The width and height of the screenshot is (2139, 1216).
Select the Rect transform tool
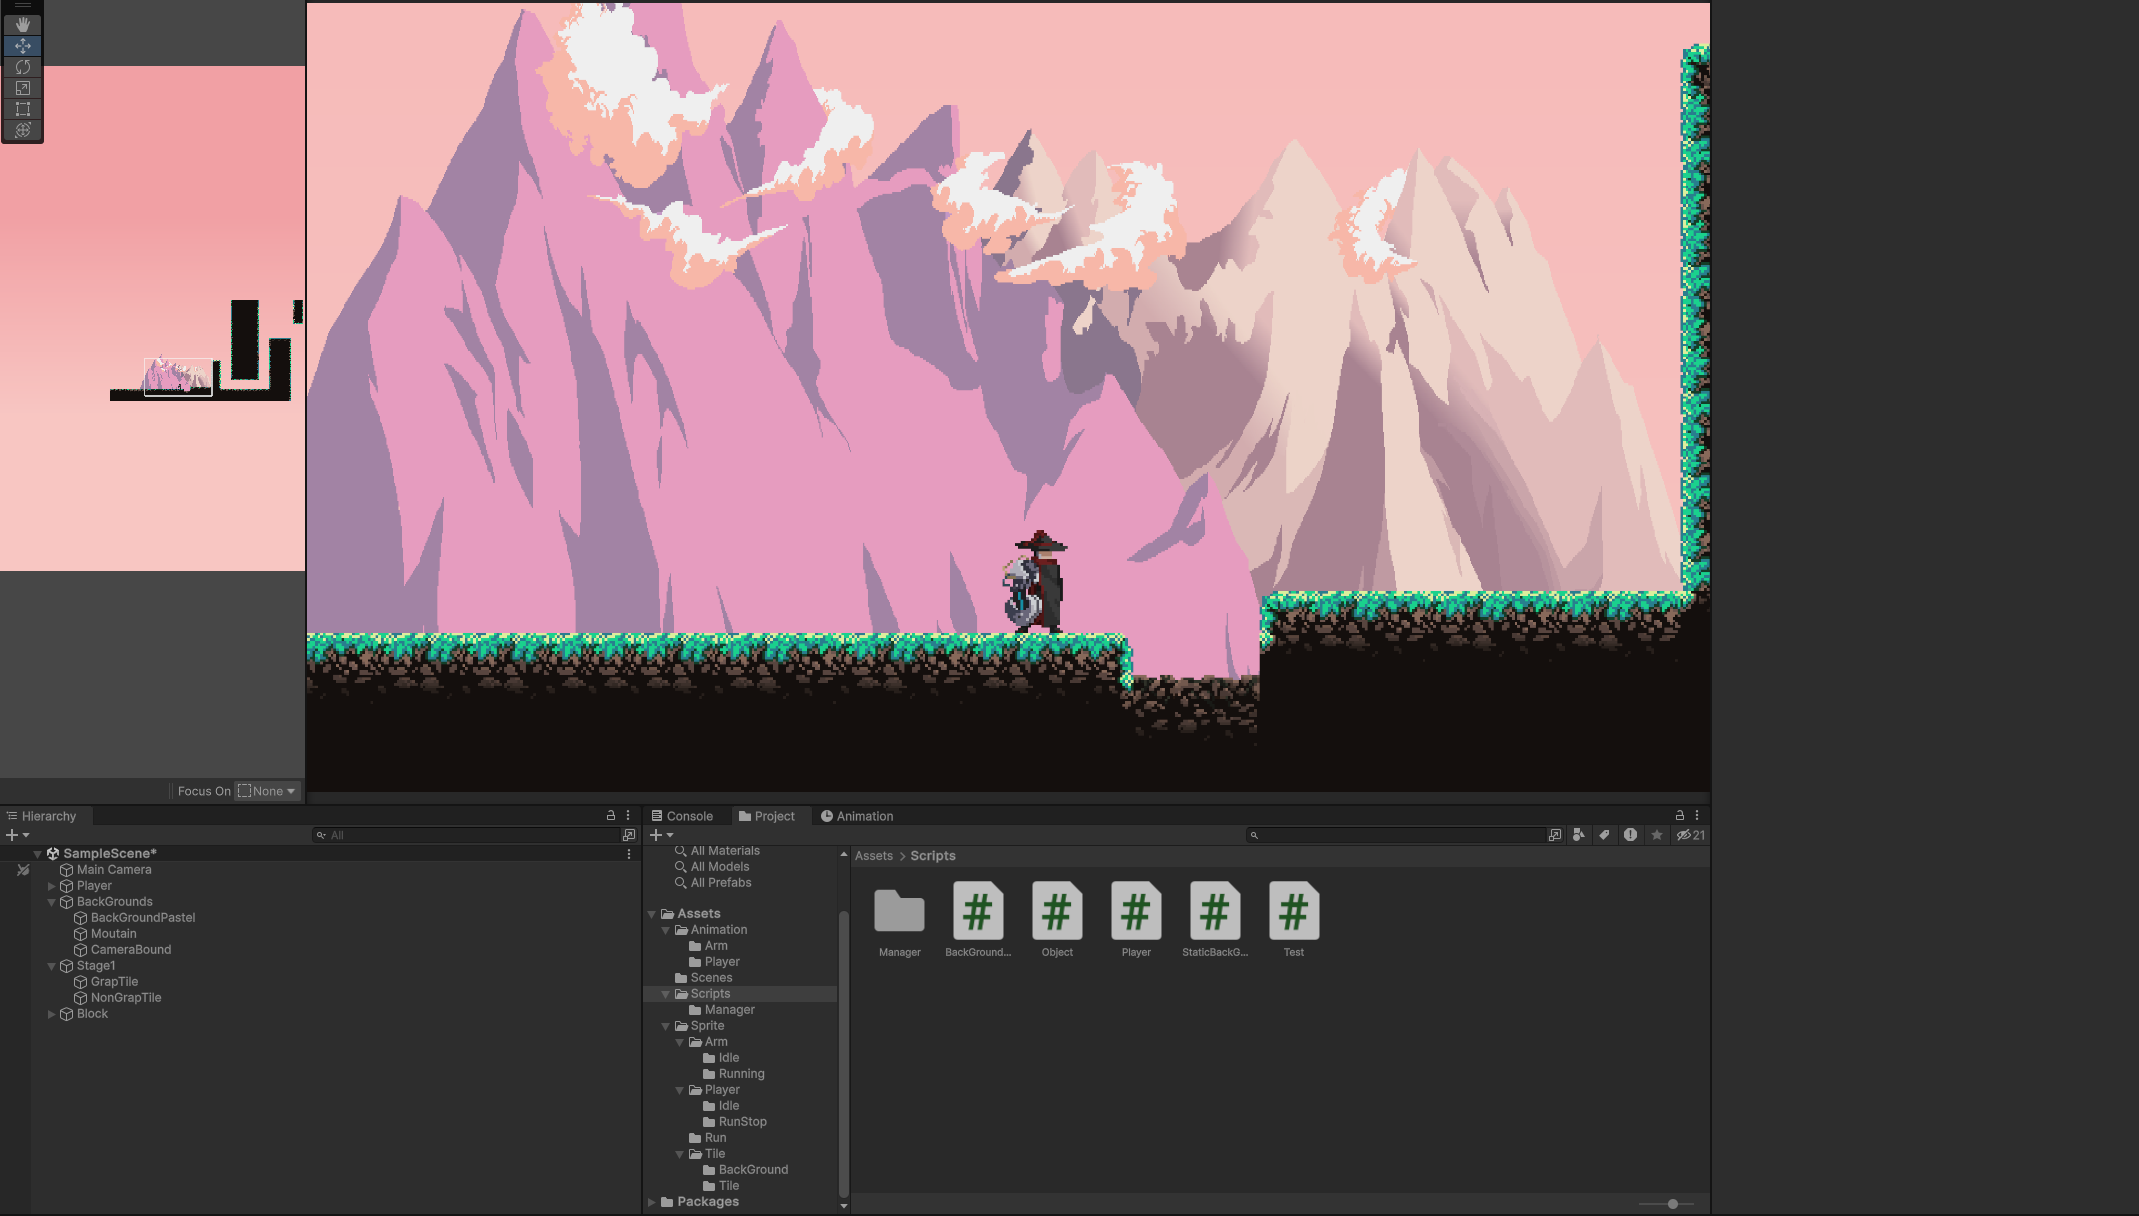click(x=22, y=109)
